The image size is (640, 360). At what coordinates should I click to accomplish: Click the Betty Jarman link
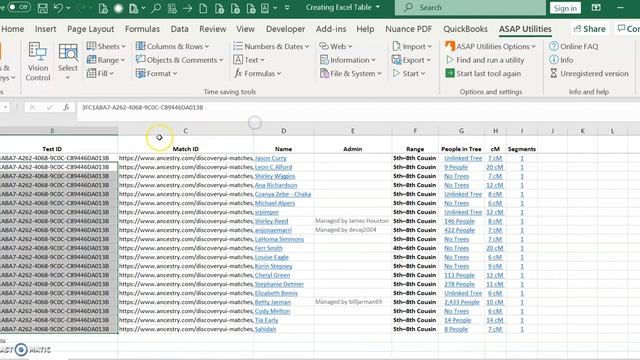pos(273,302)
